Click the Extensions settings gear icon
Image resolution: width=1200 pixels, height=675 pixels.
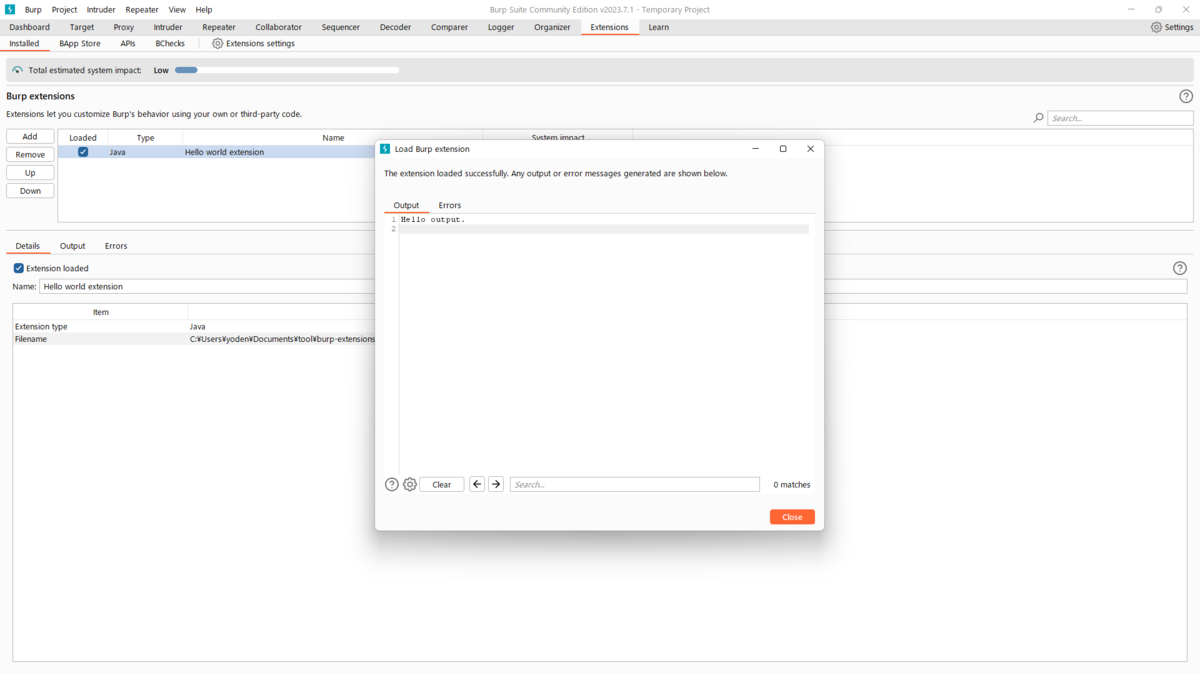[x=218, y=44]
